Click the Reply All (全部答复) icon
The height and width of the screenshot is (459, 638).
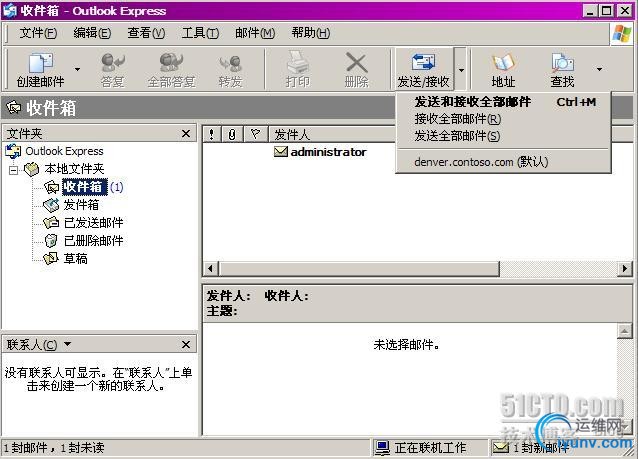171,70
